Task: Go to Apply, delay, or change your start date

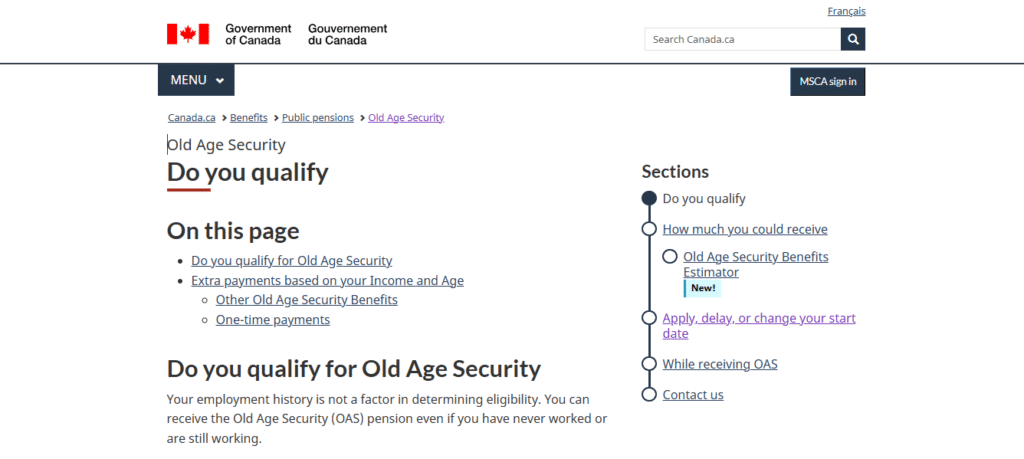Action: pos(759,326)
